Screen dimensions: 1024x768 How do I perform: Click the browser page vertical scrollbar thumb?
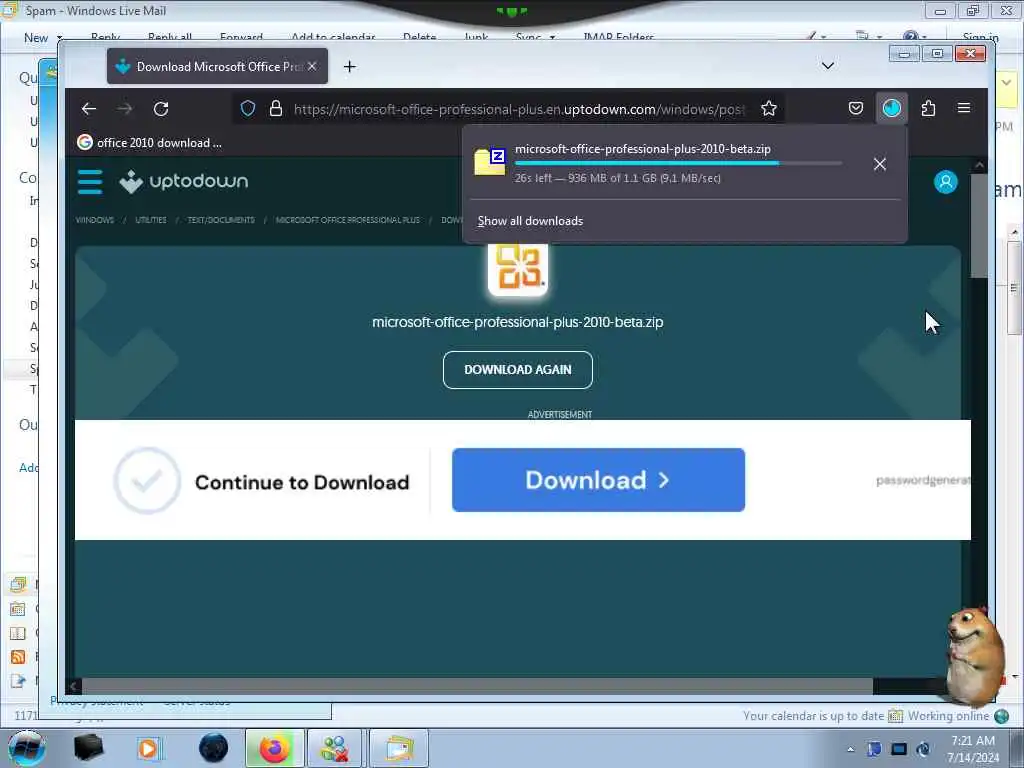click(x=978, y=227)
